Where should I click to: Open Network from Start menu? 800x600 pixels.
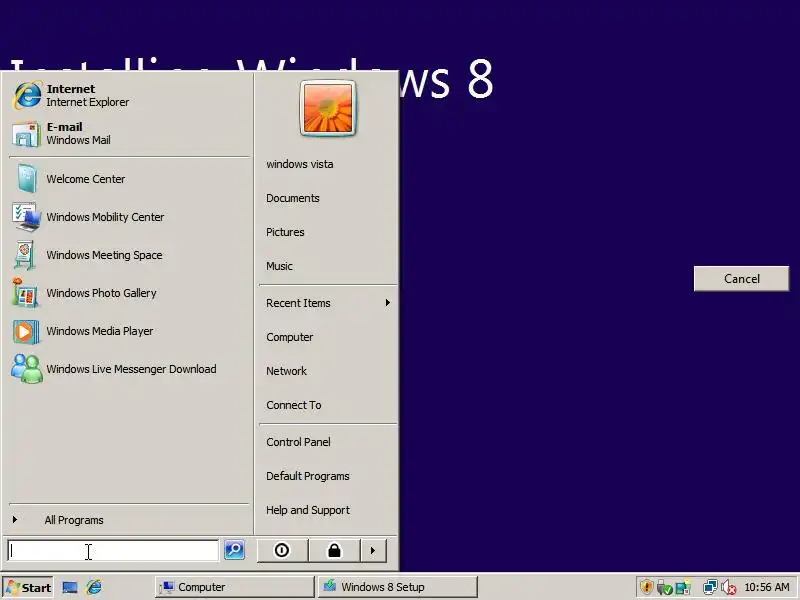[x=286, y=371]
